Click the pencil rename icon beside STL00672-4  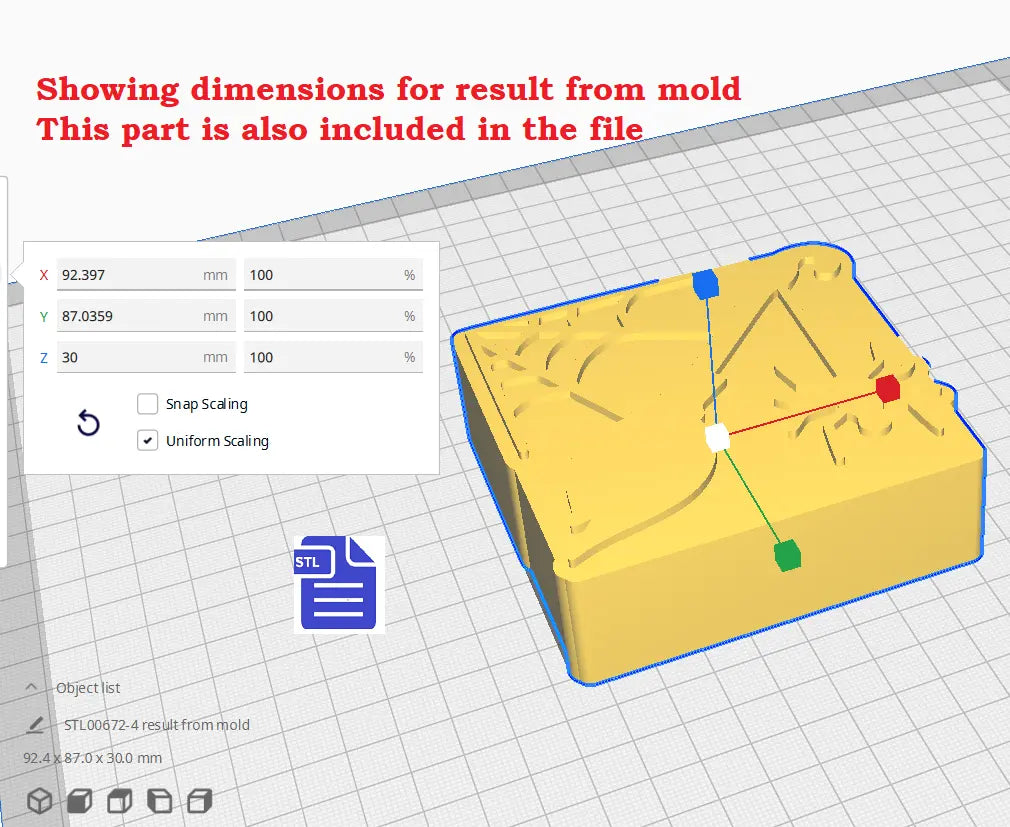[x=35, y=725]
